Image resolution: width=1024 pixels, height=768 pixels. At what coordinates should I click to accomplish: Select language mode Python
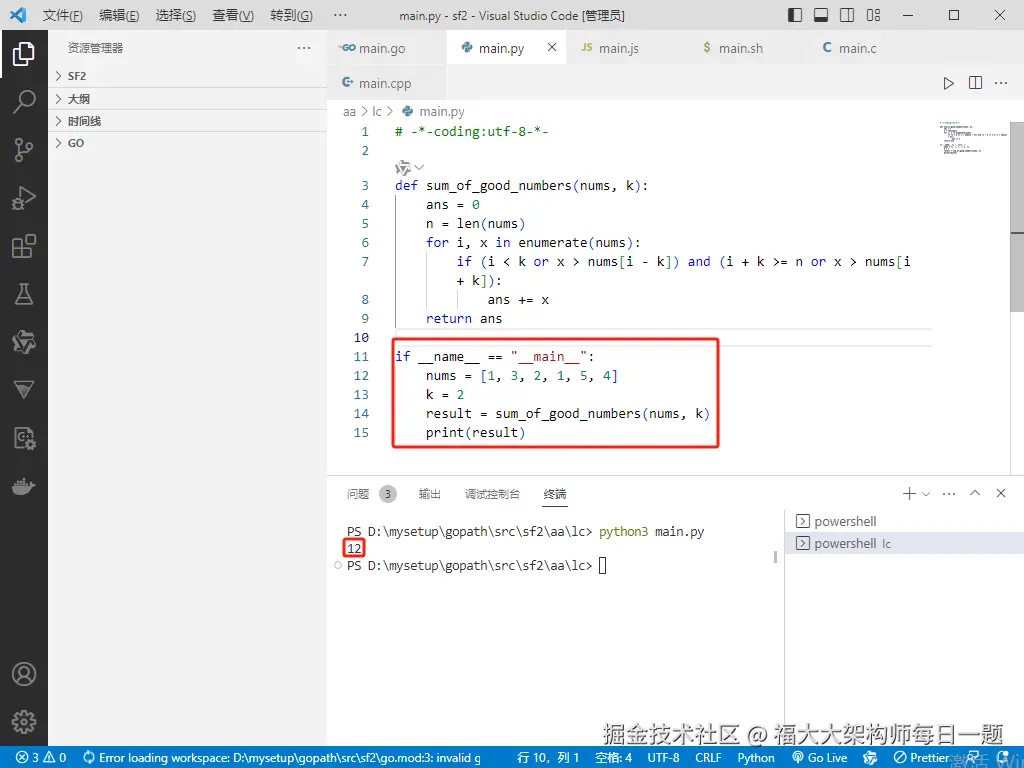coord(756,758)
